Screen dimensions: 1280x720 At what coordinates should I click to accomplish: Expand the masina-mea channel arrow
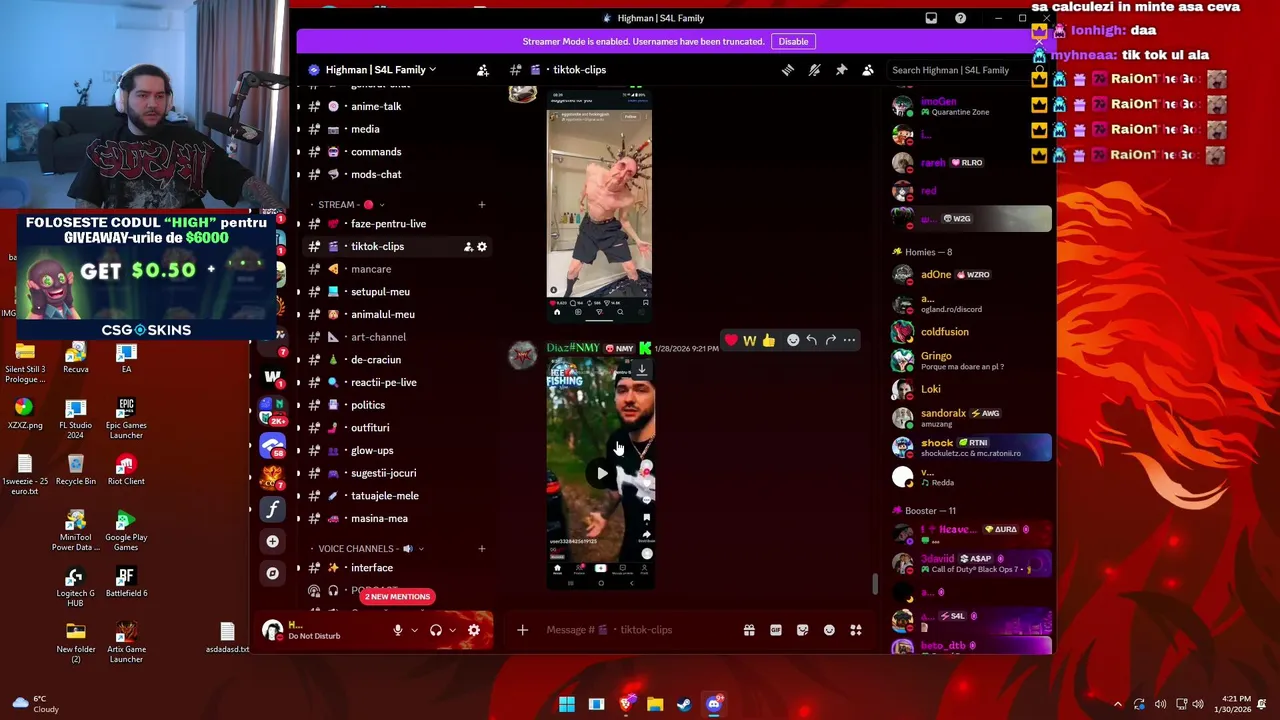click(x=298, y=518)
